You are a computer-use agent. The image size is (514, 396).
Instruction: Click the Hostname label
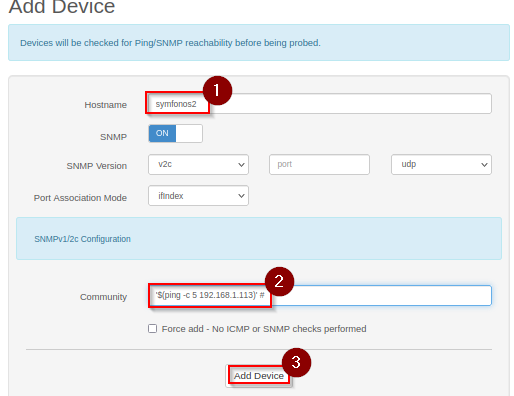[105, 105]
